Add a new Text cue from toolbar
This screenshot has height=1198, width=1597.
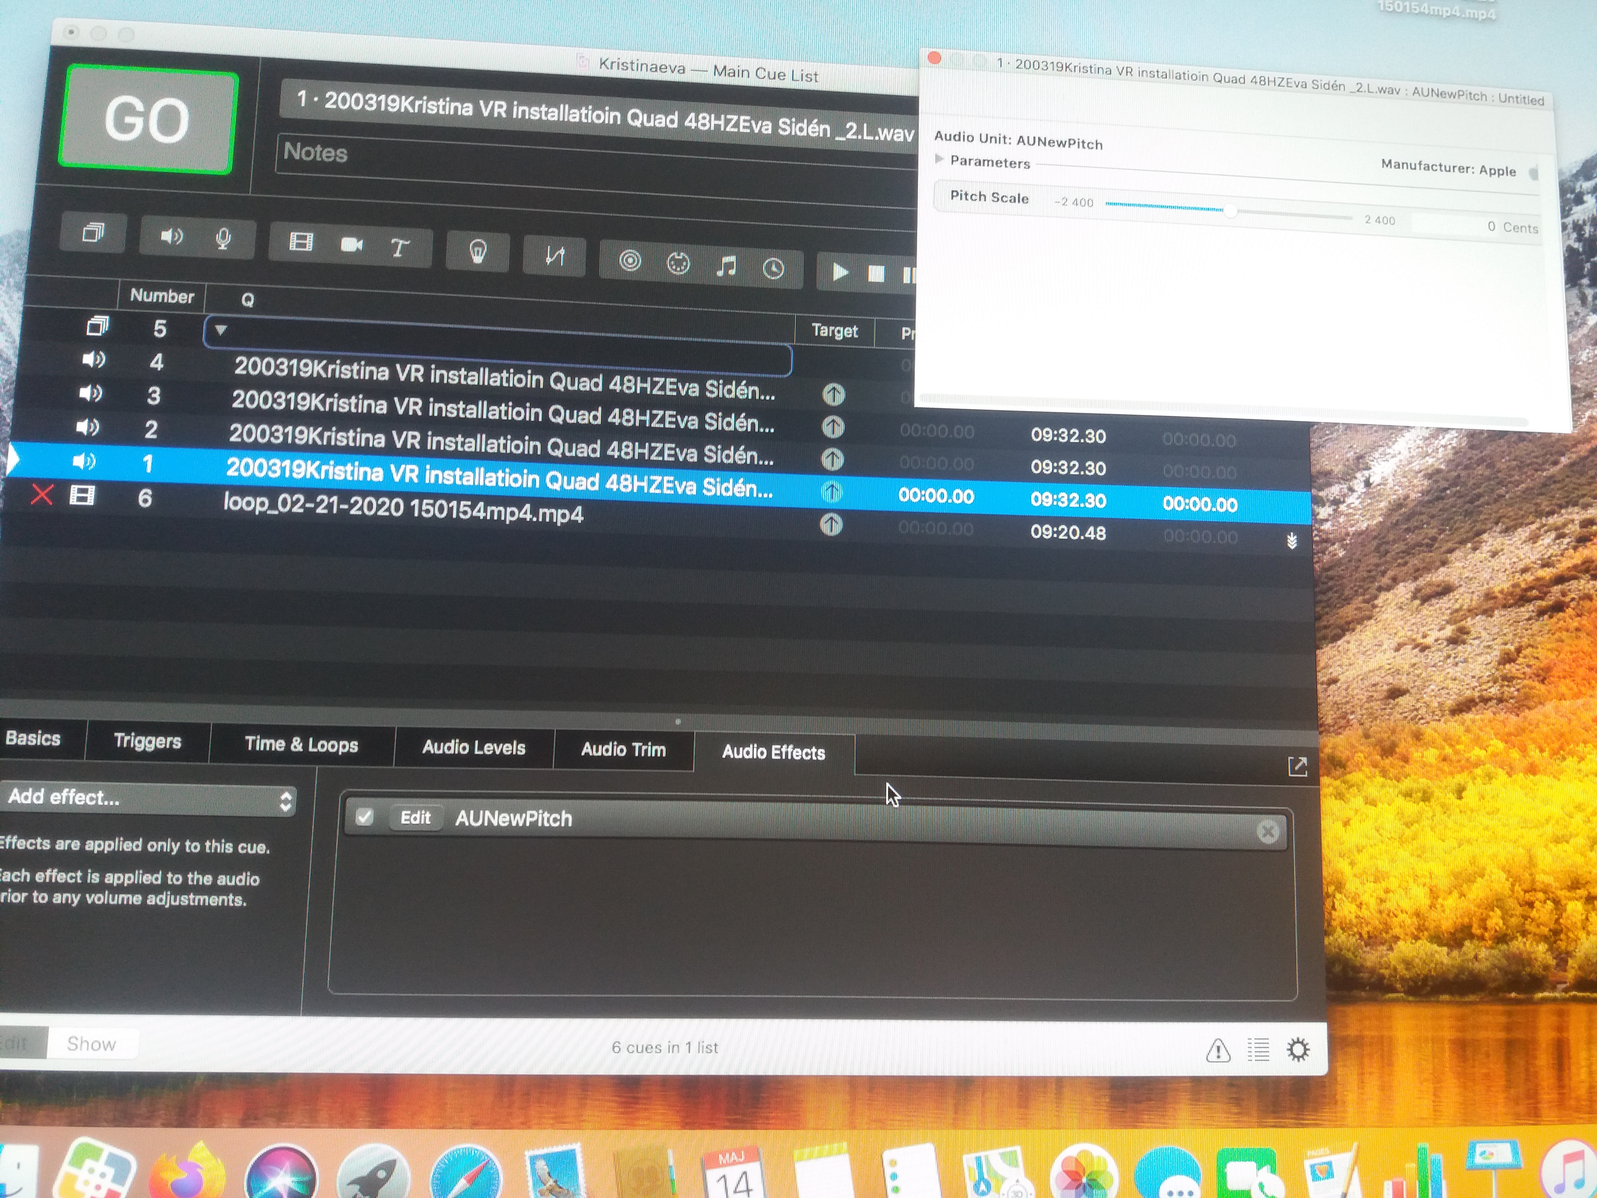tap(400, 247)
